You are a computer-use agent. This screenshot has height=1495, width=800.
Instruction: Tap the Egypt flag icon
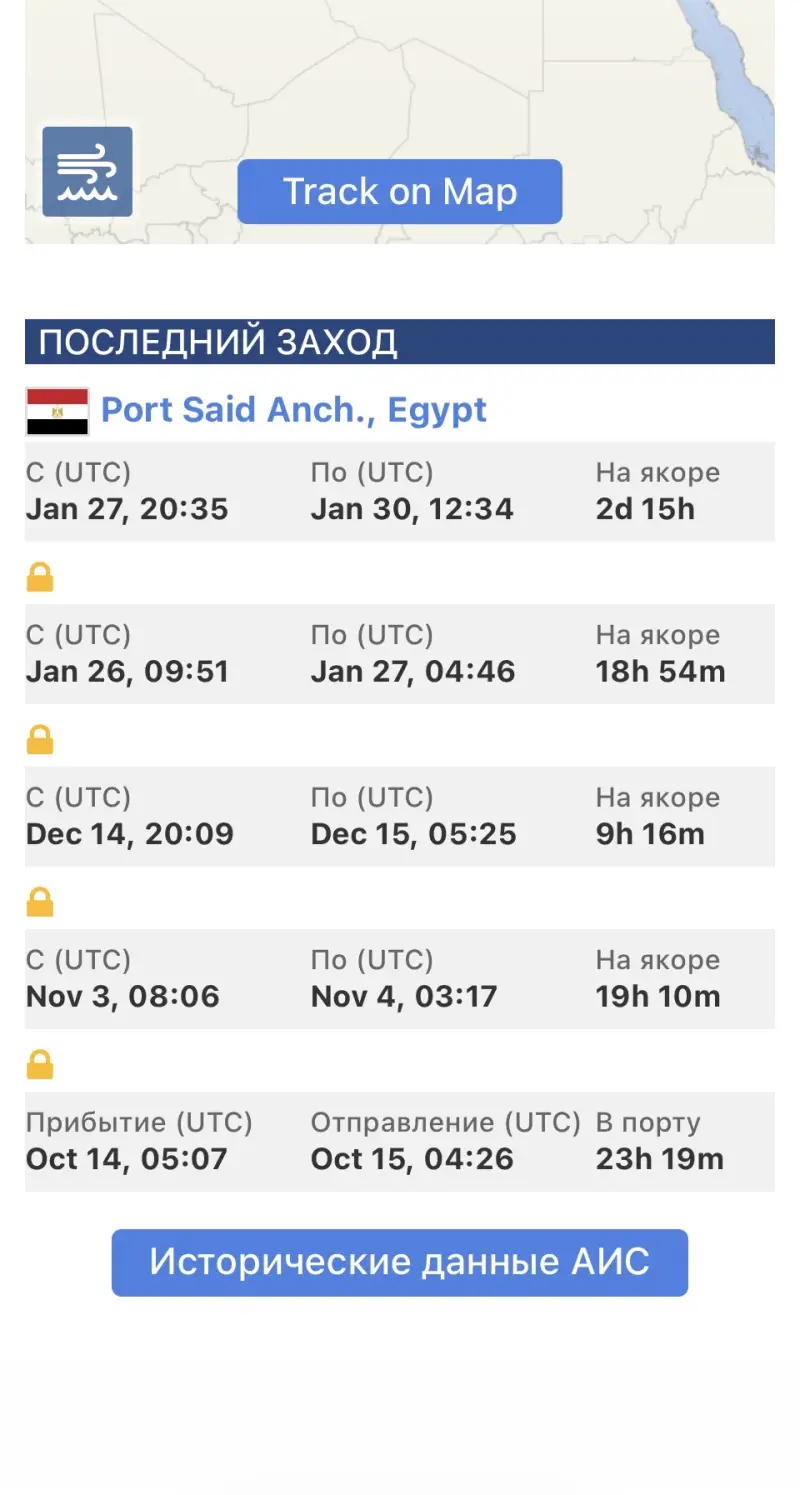(x=57, y=411)
